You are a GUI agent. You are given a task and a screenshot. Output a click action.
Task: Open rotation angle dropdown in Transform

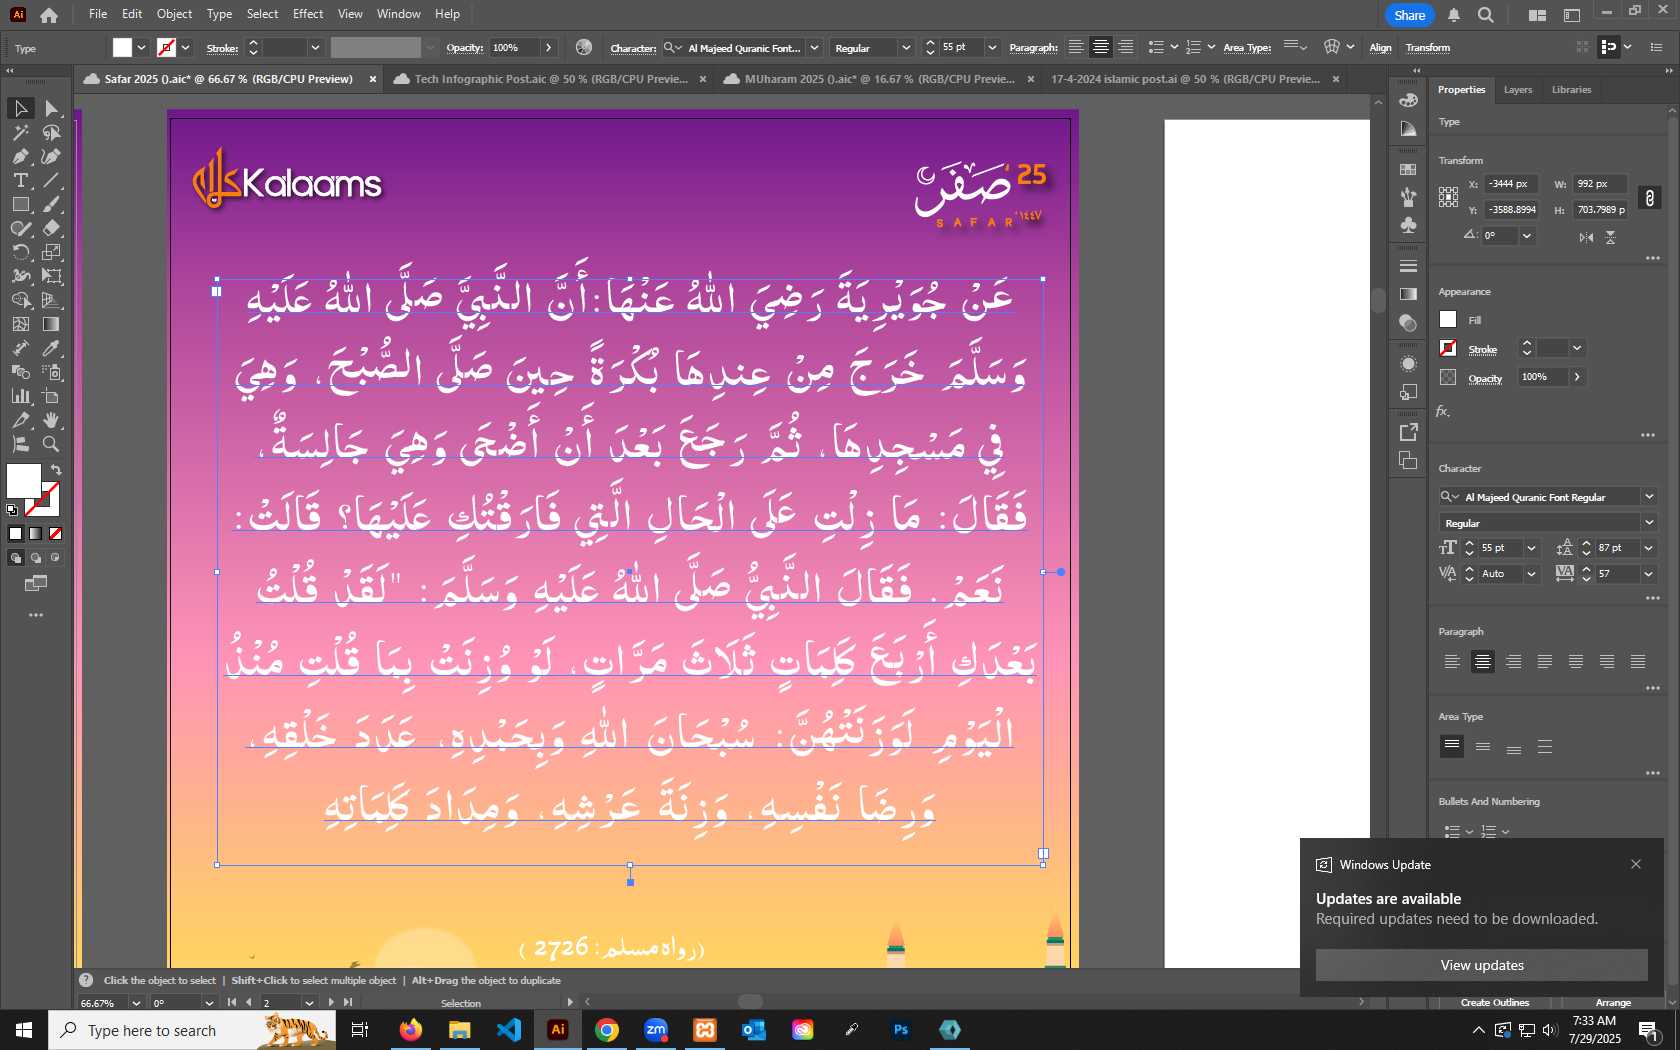pyautogui.click(x=1526, y=236)
